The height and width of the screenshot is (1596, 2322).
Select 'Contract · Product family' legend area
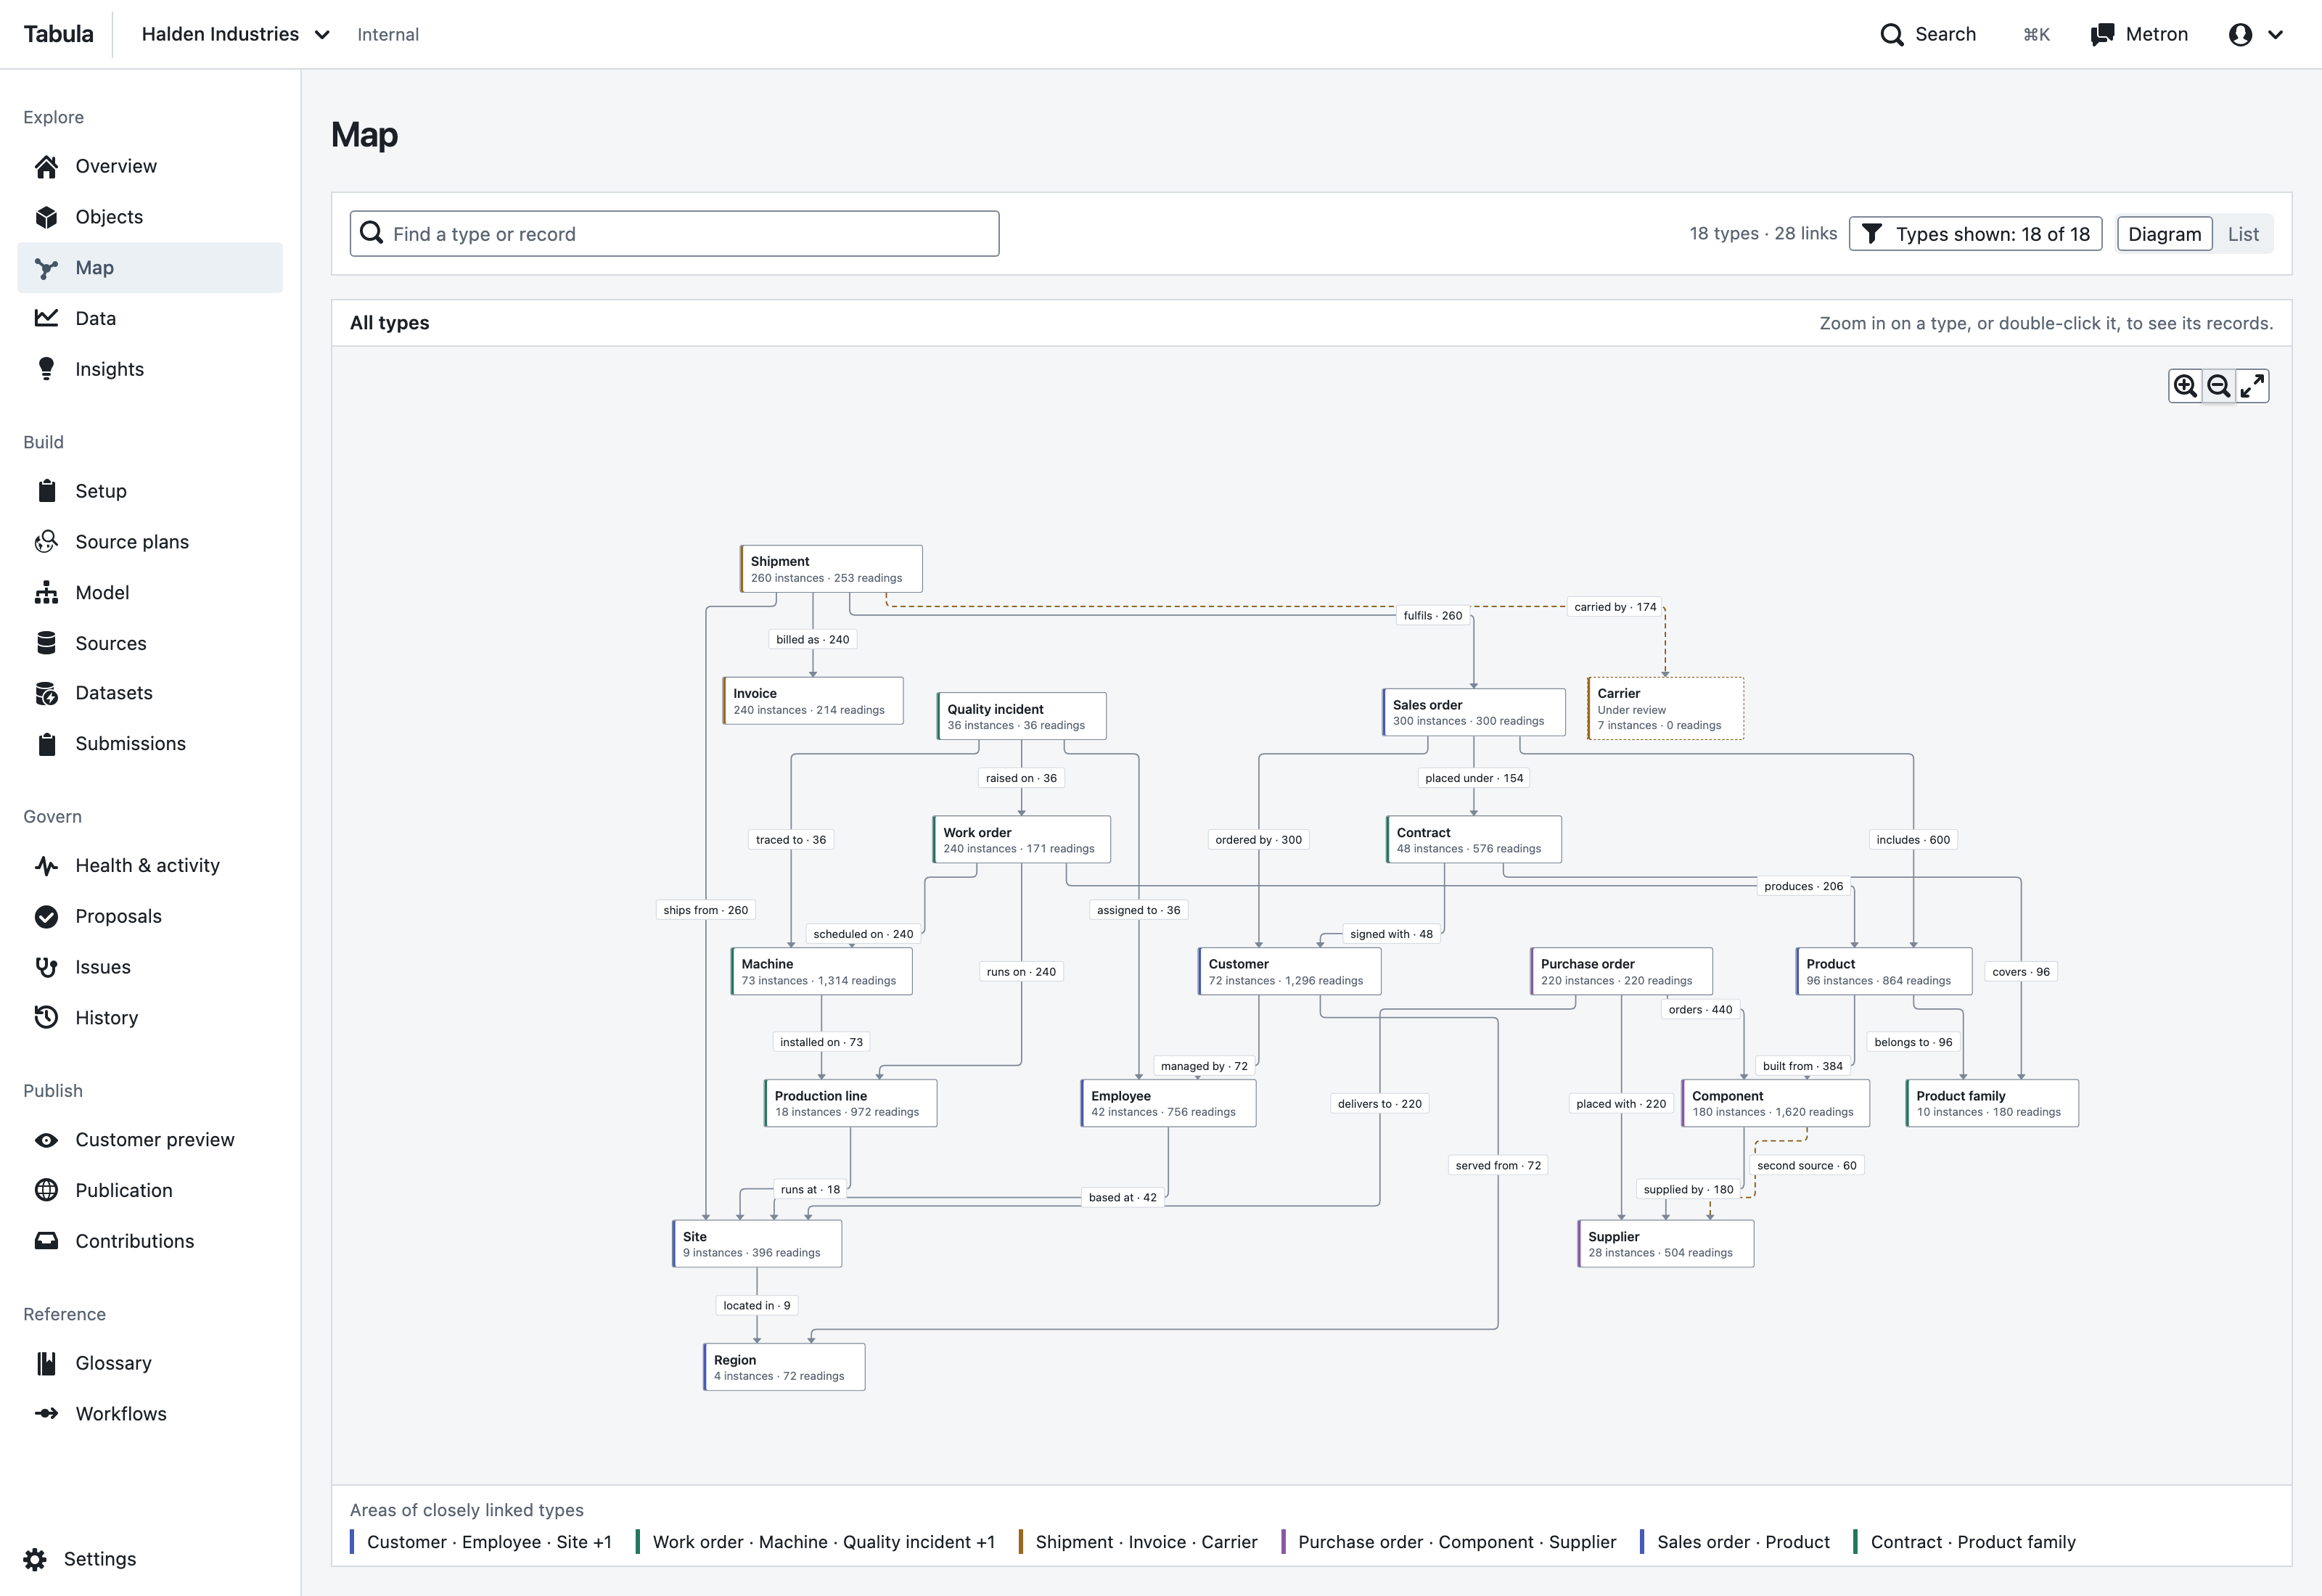click(1965, 1542)
